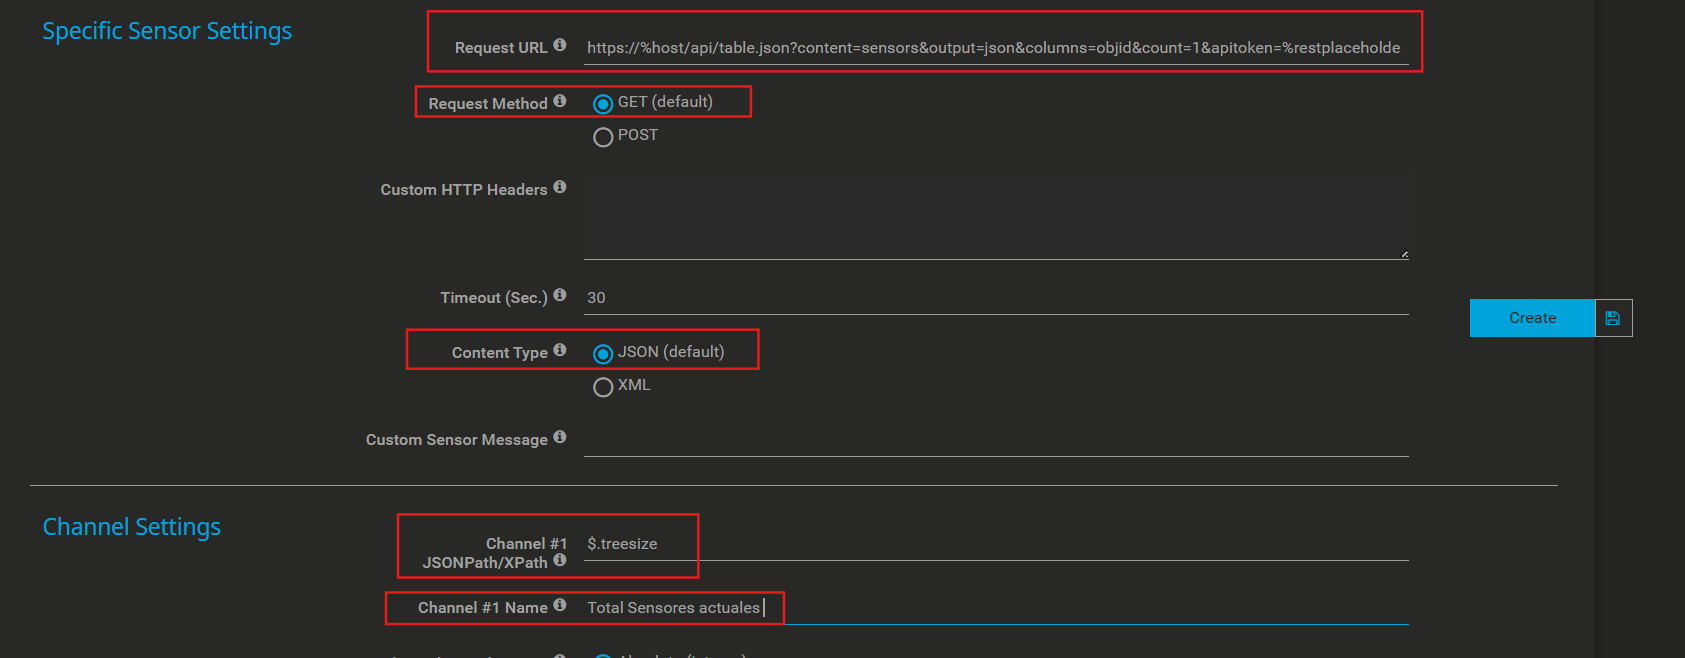Click the Request URL info icon

point(560,45)
